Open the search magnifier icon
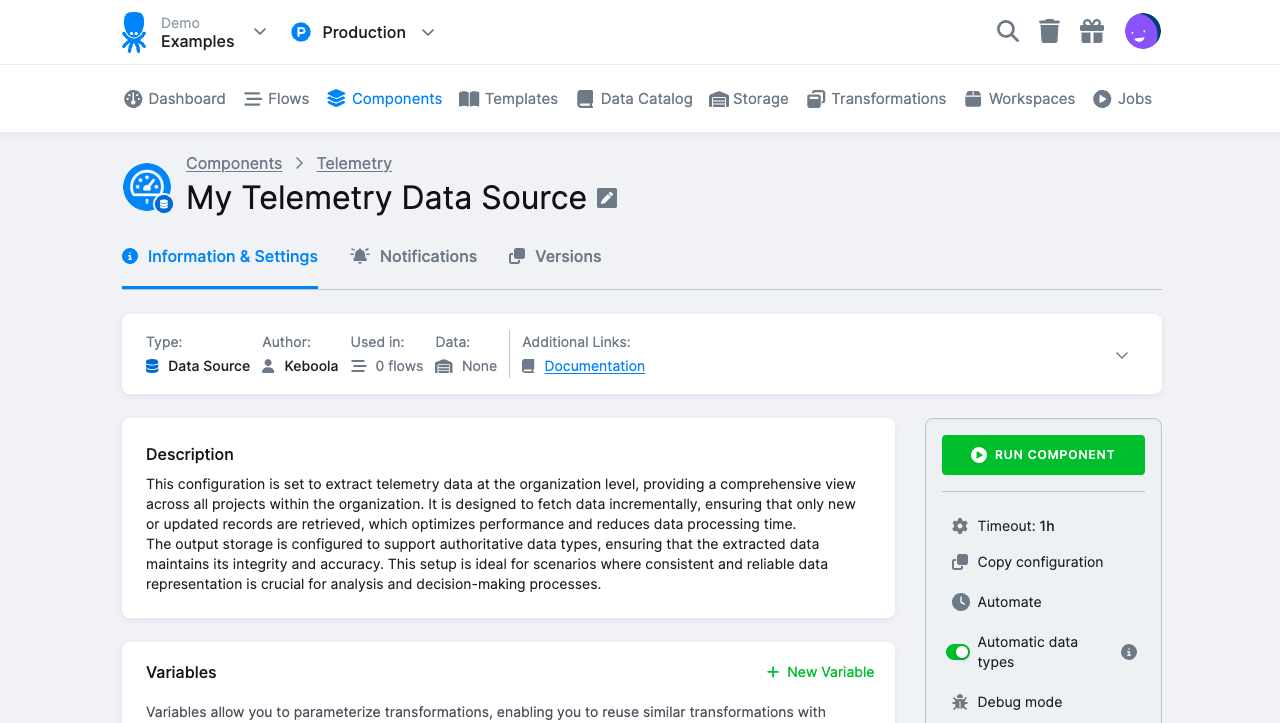This screenshot has height=723, width=1280. pyautogui.click(x=1007, y=31)
